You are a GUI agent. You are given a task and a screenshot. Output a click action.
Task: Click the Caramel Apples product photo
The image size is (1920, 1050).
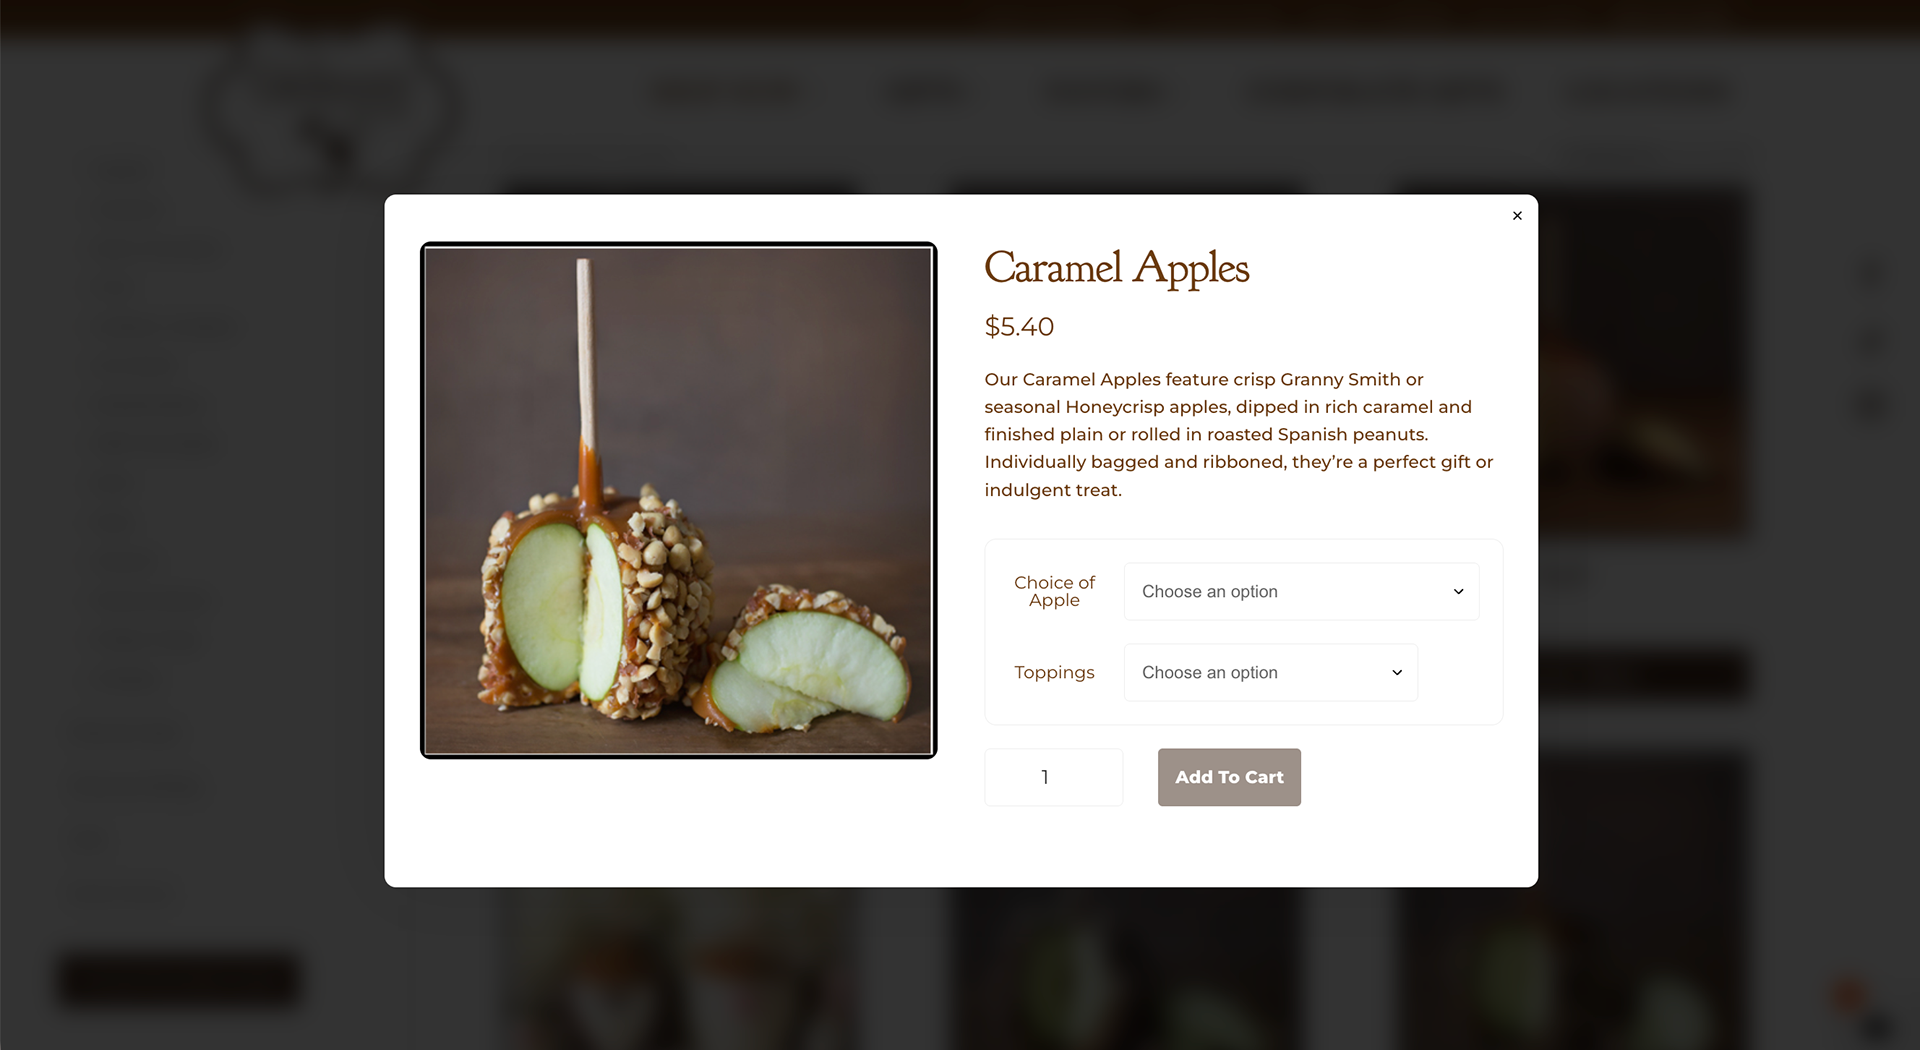tap(678, 500)
